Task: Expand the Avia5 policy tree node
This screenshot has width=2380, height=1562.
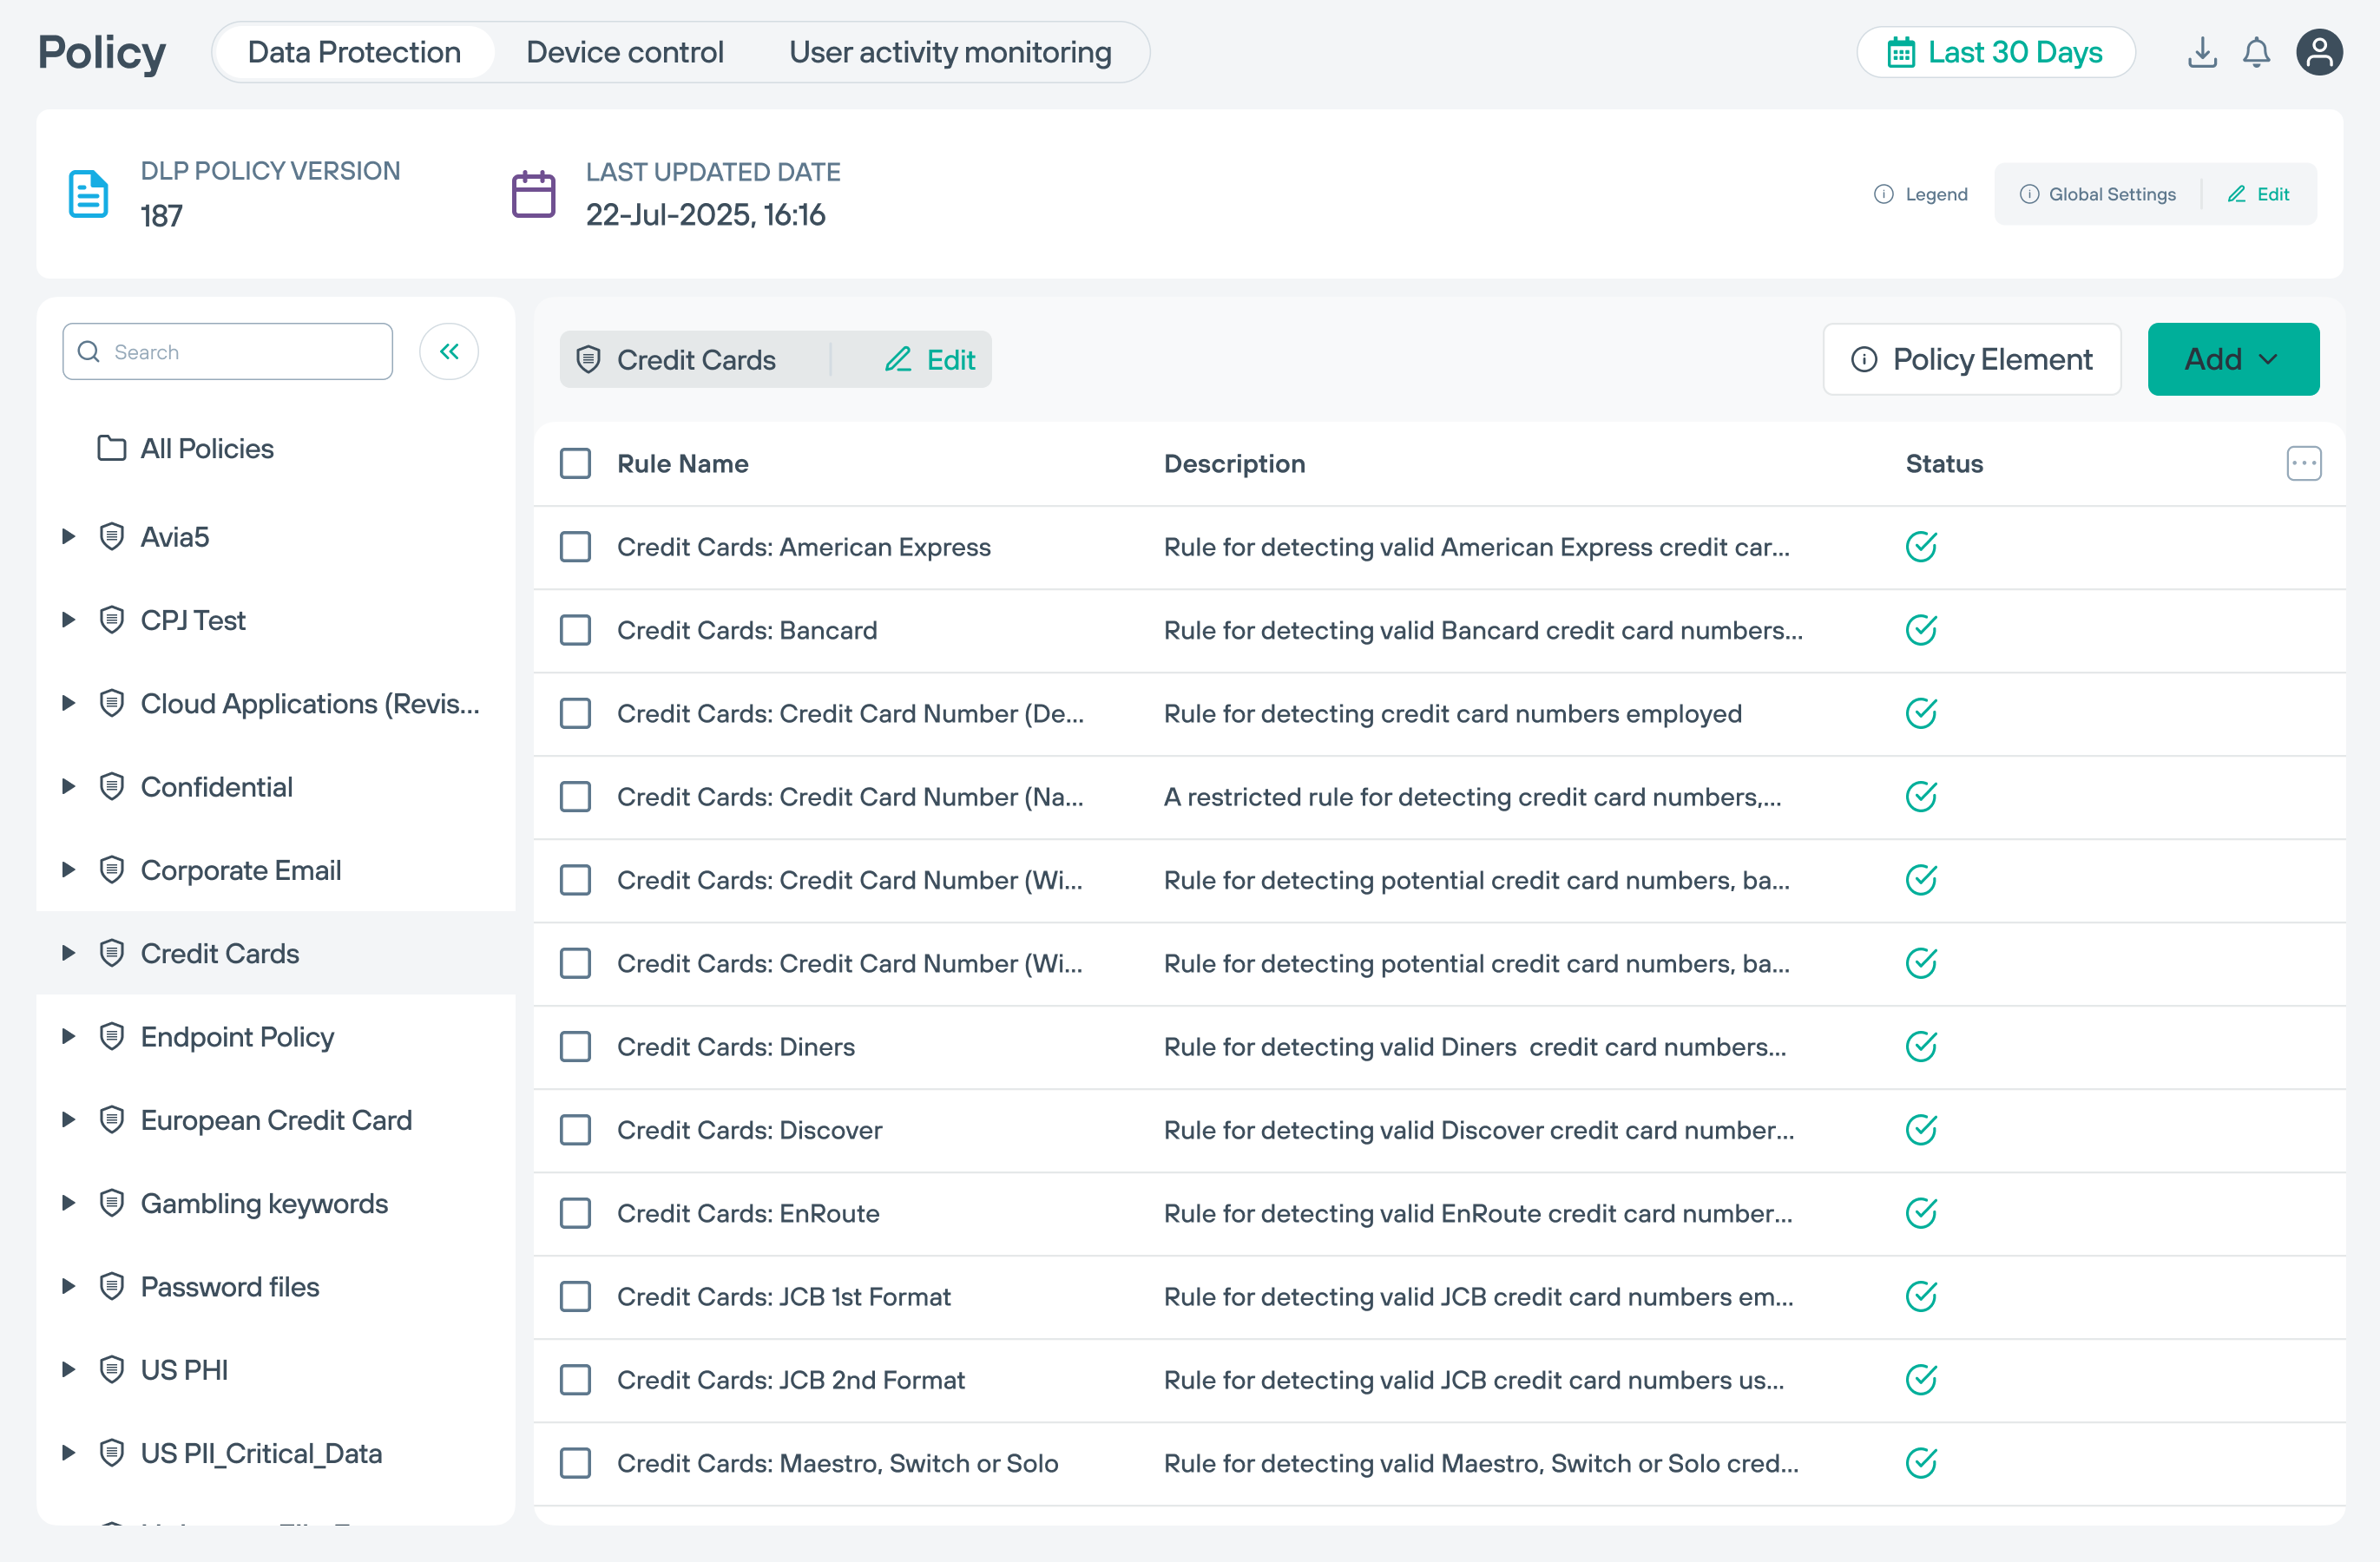Action: [68, 537]
